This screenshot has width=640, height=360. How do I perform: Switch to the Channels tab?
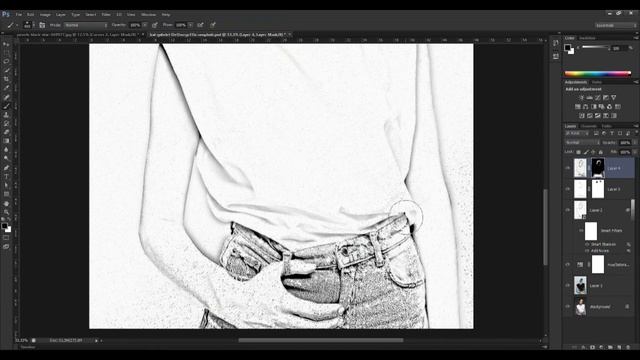(589, 126)
